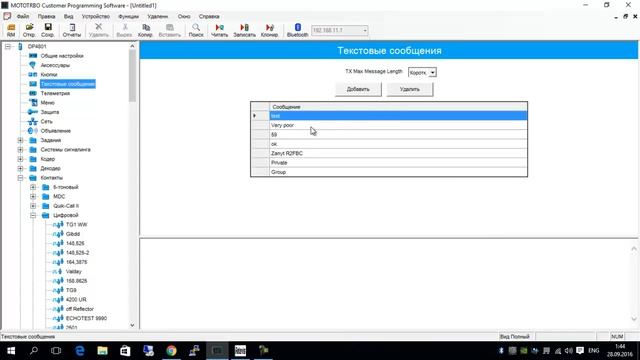This screenshot has height=360, width=640.
Task: Select the ECHOTEST 9990 contact
Action: tap(86, 318)
